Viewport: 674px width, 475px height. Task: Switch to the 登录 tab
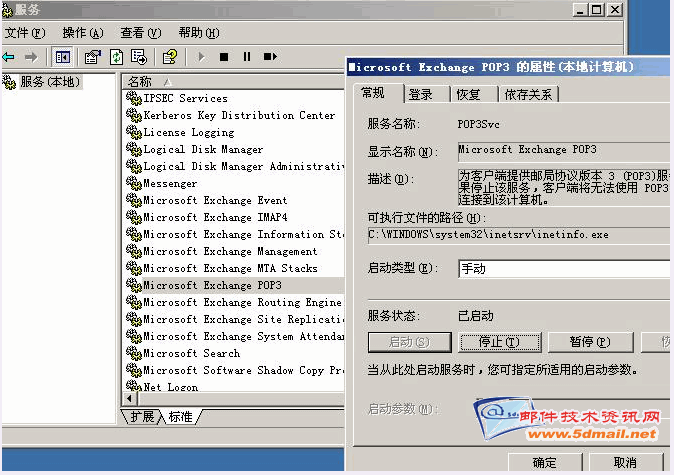pos(421,95)
